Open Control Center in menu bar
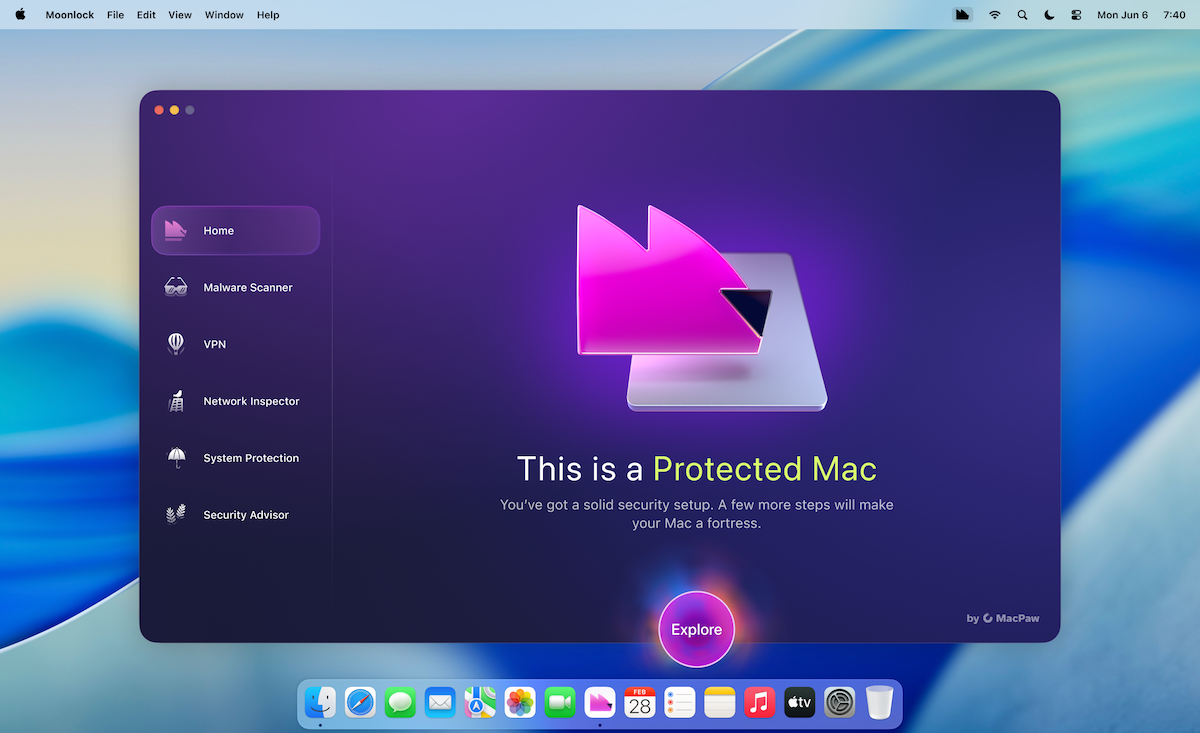Viewport: 1200px width, 733px height. 1076,15
